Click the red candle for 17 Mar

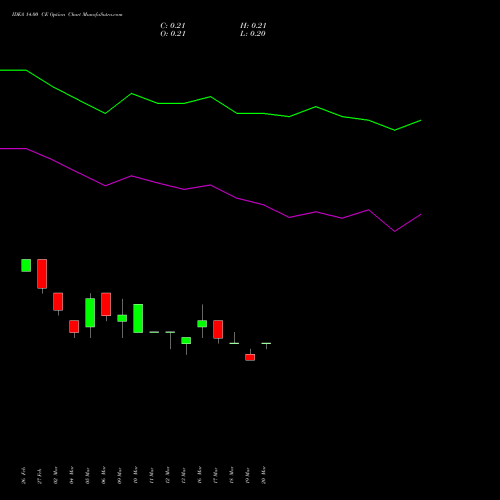coord(218,329)
